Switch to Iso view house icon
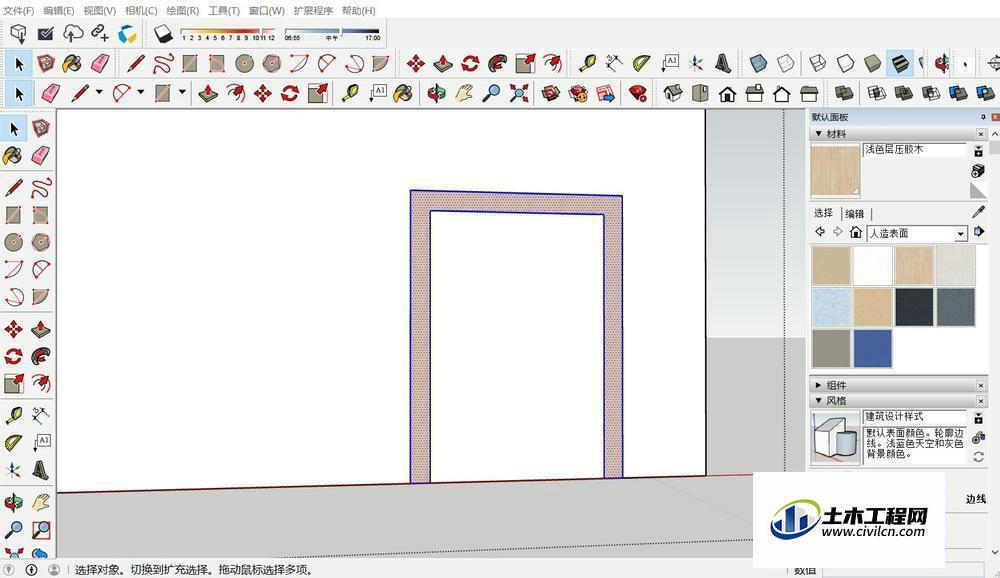The width and height of the screenshot is (1000, 578). [x=673, y=94]
